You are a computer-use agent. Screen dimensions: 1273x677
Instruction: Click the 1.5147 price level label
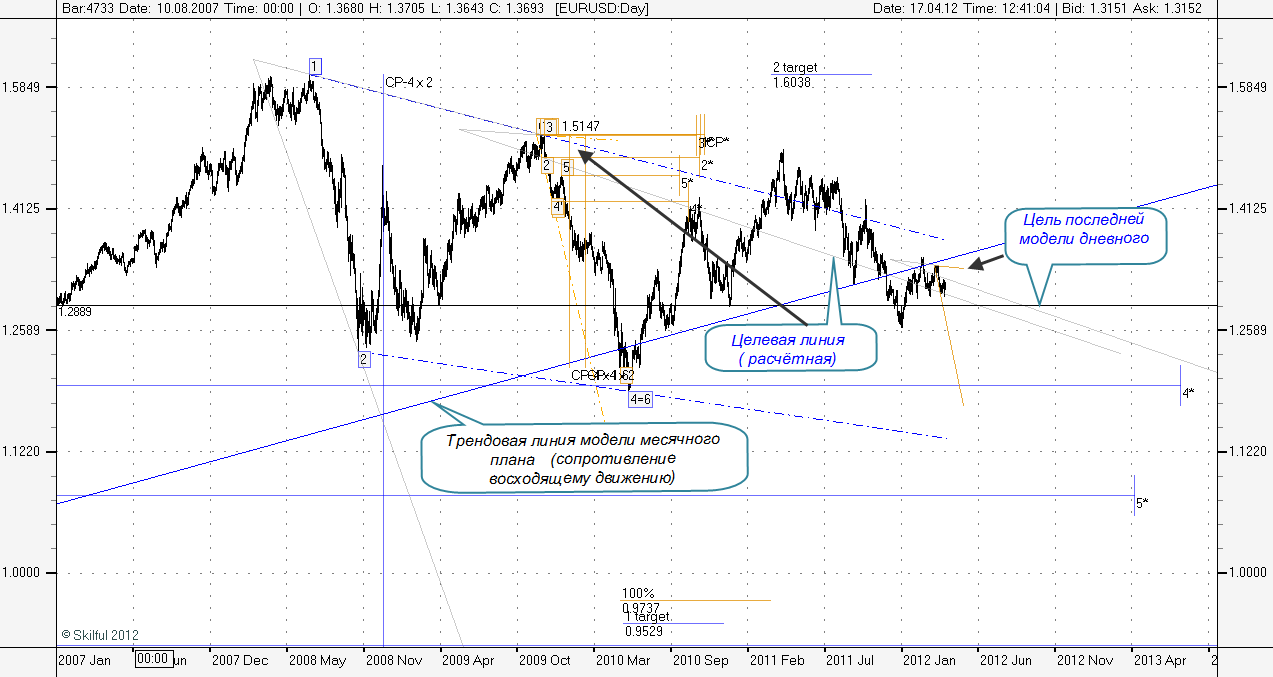click(581, 127)
